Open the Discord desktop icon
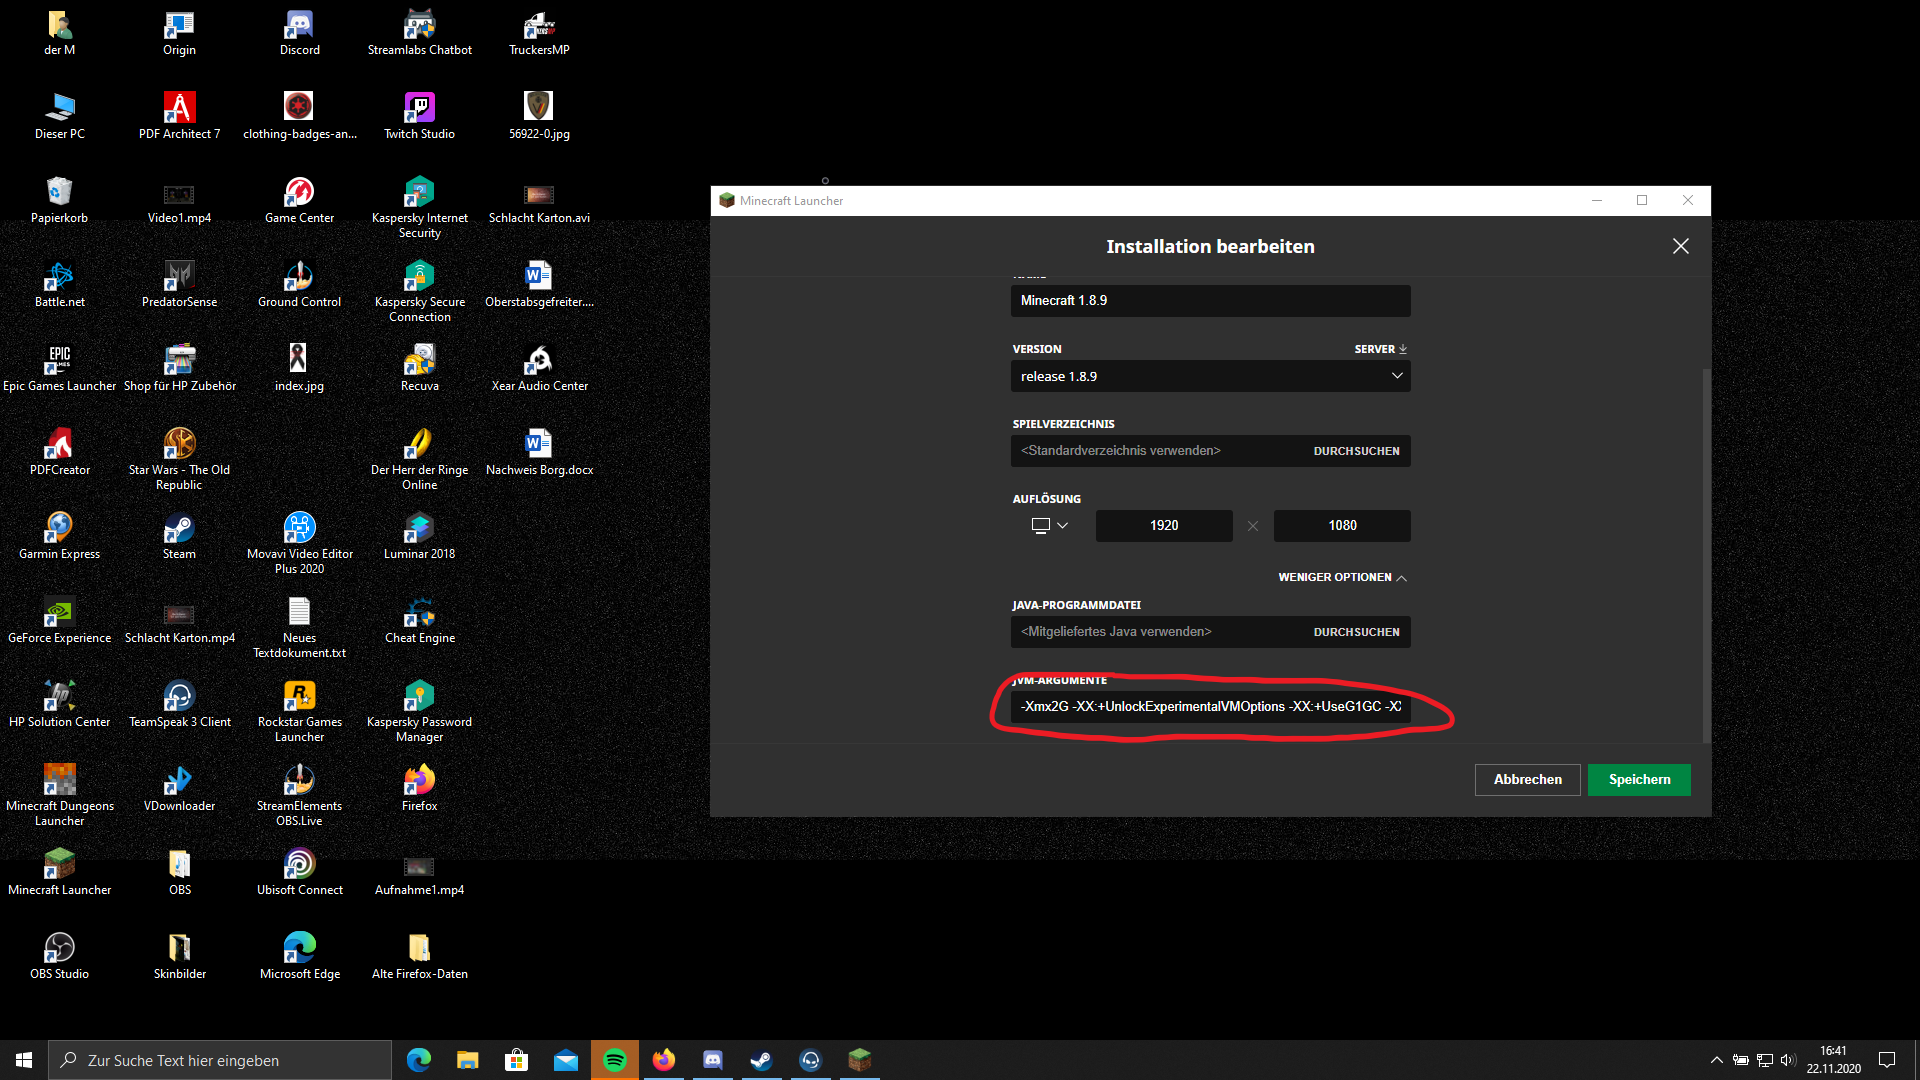The height and width of the screenshot is (1080, 1920). (299, 33)
